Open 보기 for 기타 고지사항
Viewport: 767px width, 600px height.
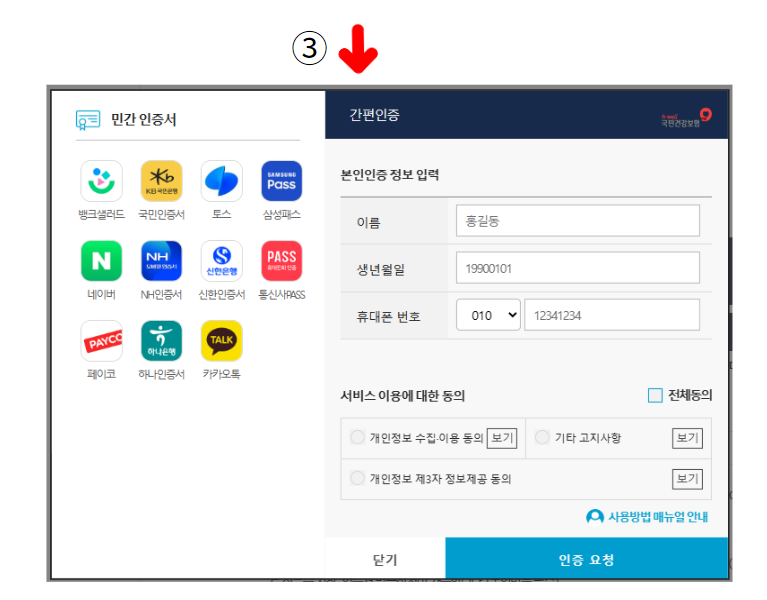(687, 438)
